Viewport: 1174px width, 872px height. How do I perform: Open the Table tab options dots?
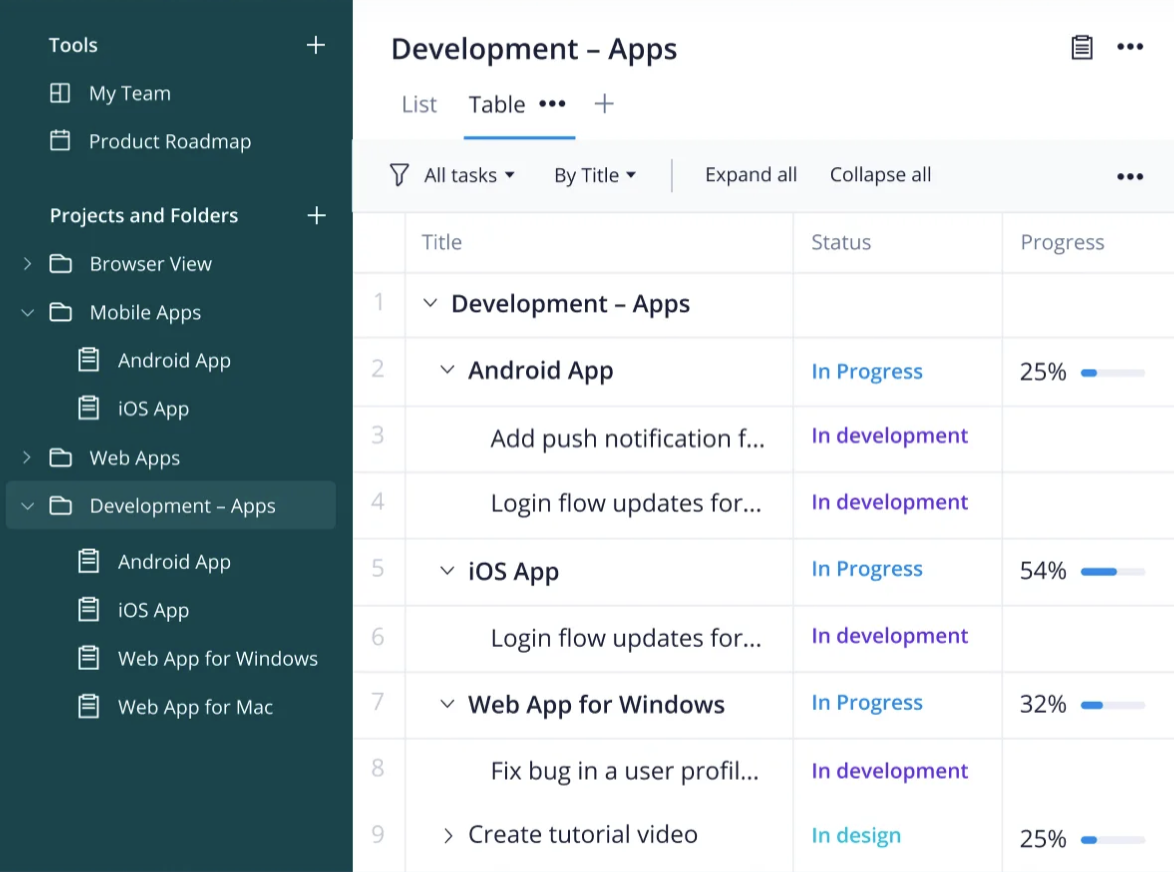pyautogui.click(x=552, y=104)
